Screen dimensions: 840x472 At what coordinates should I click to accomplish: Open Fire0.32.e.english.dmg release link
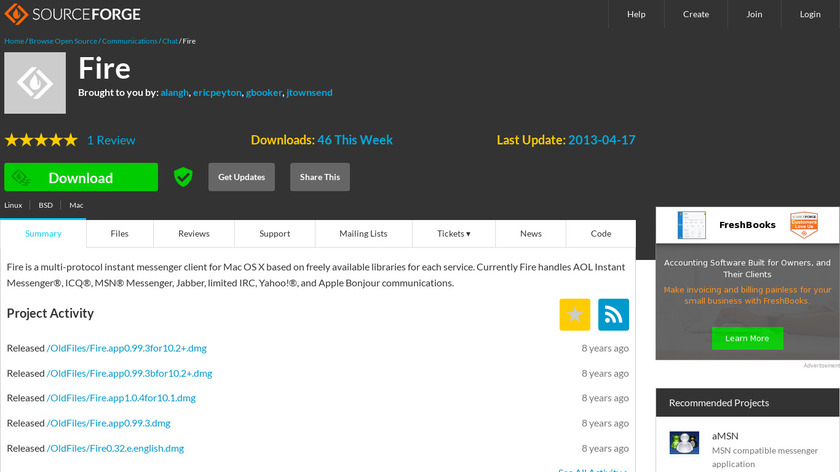tap(115, 448)
